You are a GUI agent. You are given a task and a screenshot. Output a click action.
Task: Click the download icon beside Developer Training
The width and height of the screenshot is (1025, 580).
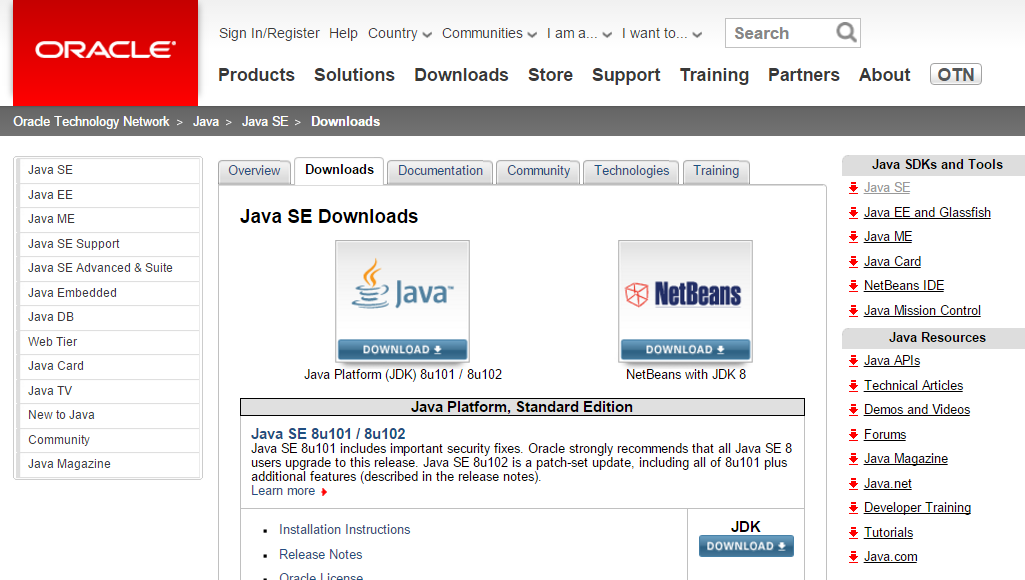click(853, 508)
